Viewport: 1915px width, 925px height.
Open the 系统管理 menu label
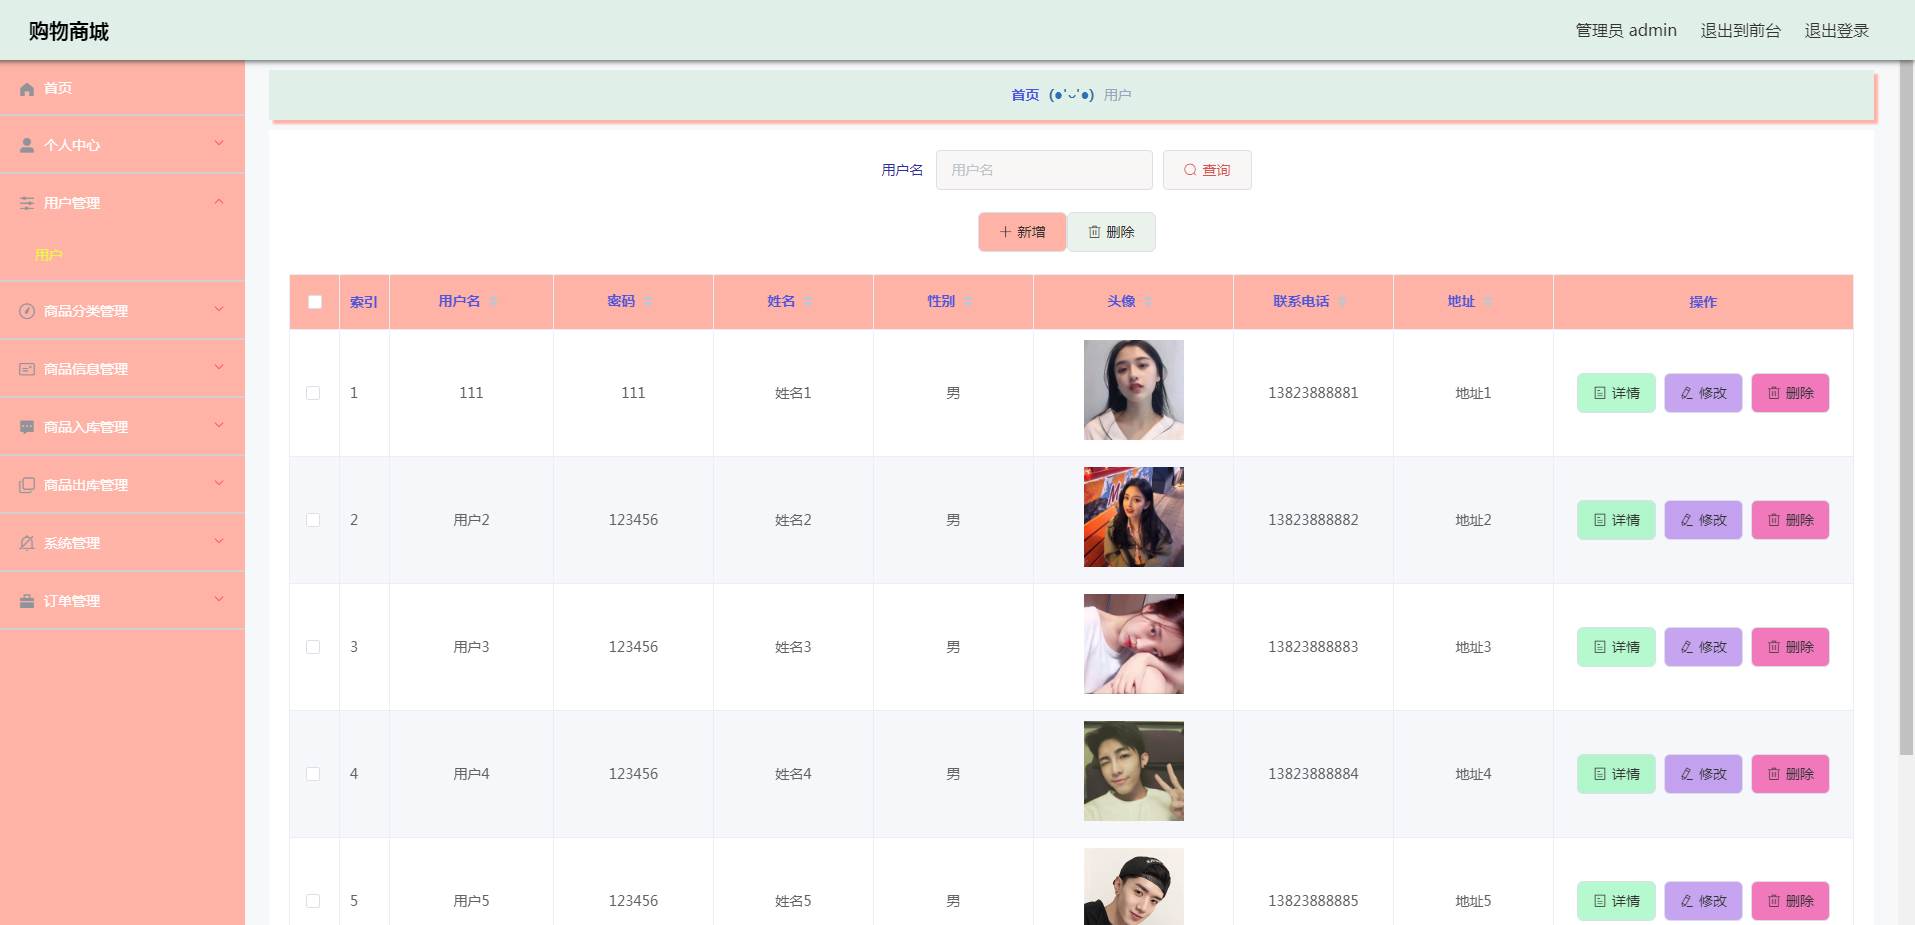72,544
